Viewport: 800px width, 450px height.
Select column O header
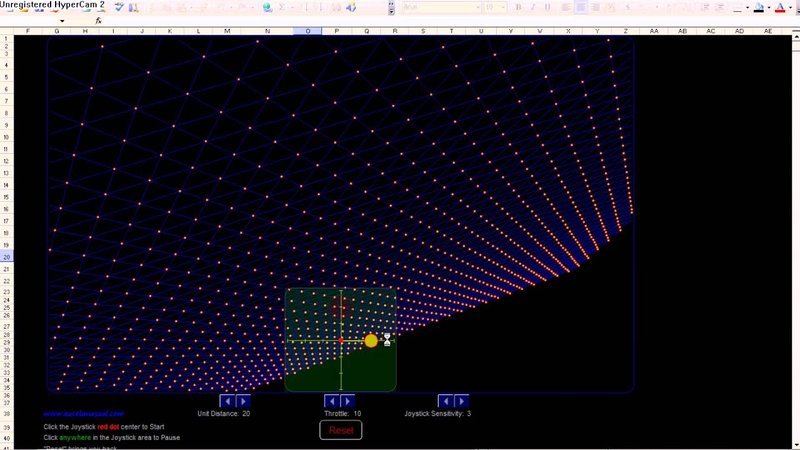(x=308, y=31)
